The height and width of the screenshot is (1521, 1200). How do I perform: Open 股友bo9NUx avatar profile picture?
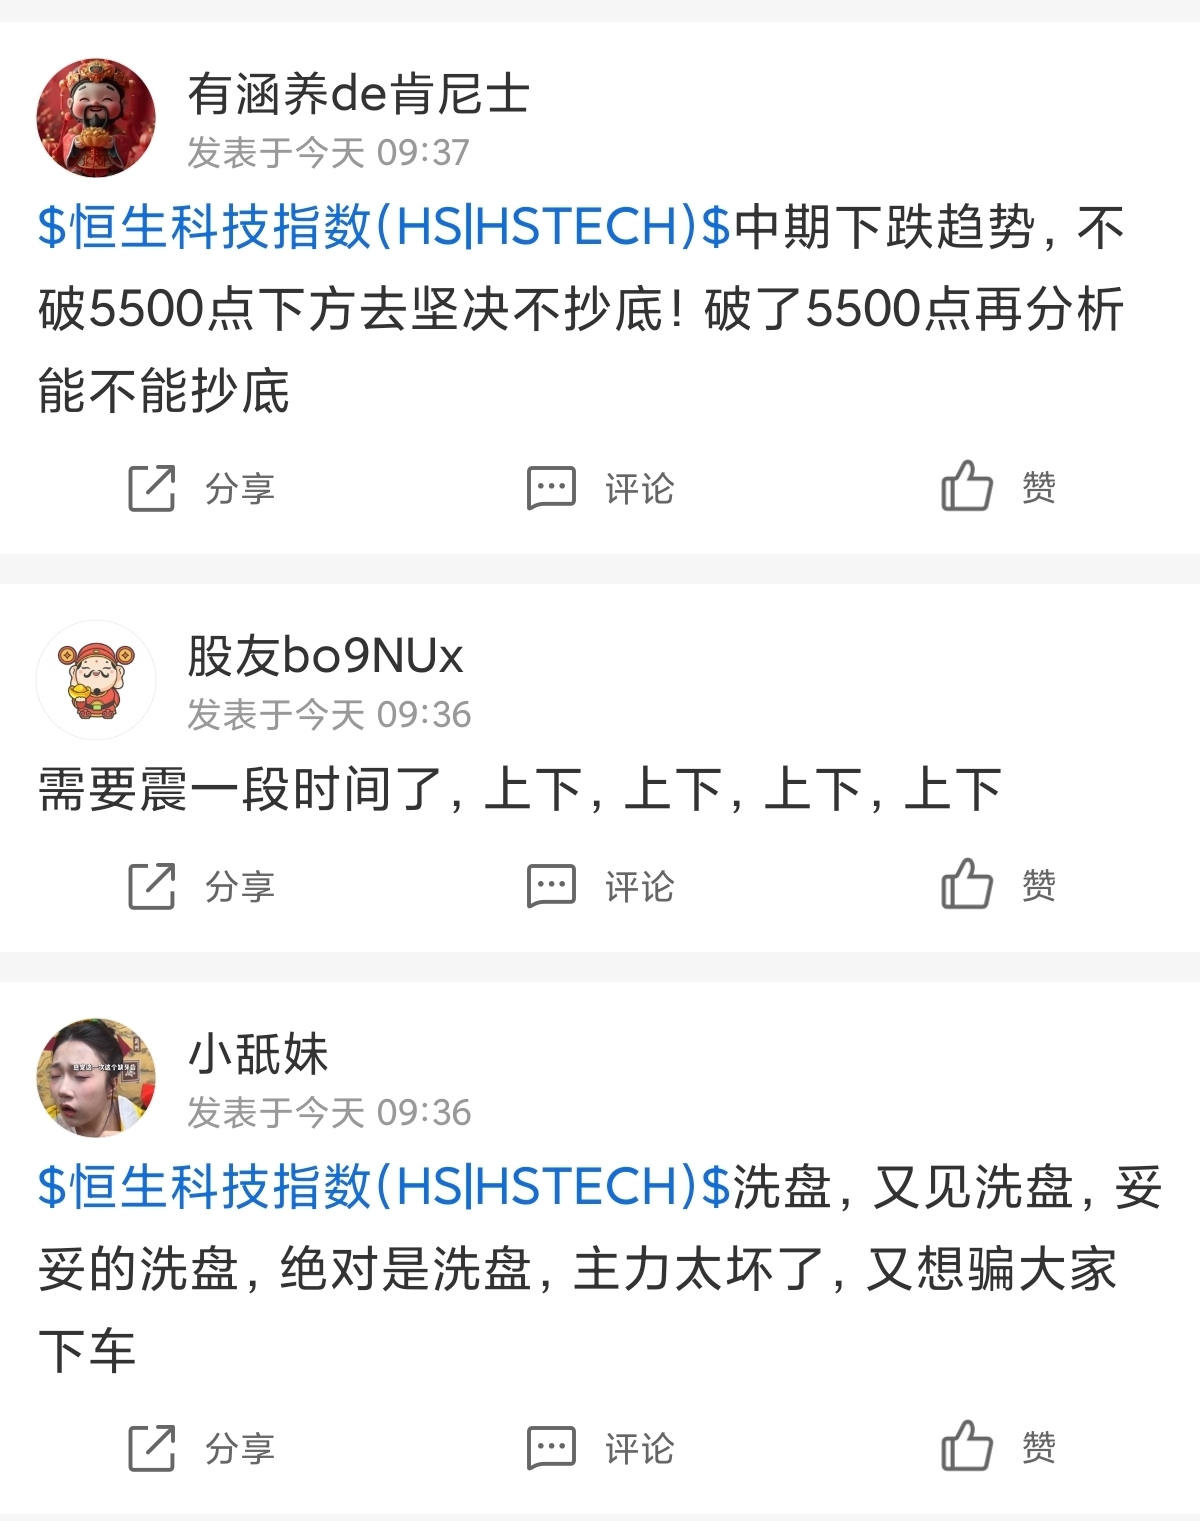(x=96, y=680)
